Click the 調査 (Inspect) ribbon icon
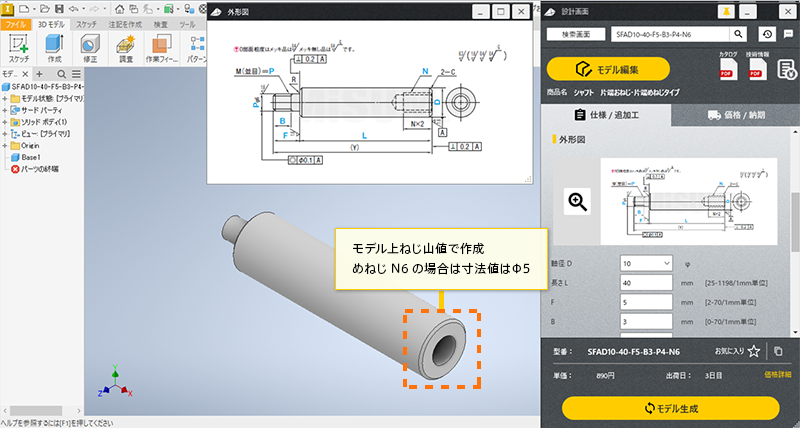The width and height of the screenshot is (800, 428). (x=125, y=47)
